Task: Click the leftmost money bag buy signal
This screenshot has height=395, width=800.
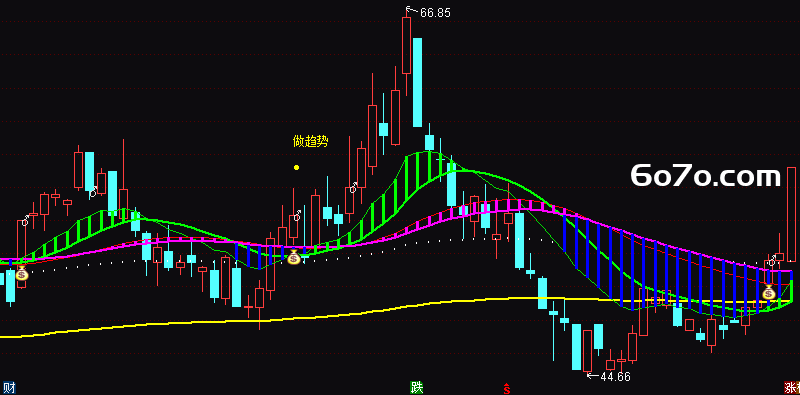Action: point(21,274)
